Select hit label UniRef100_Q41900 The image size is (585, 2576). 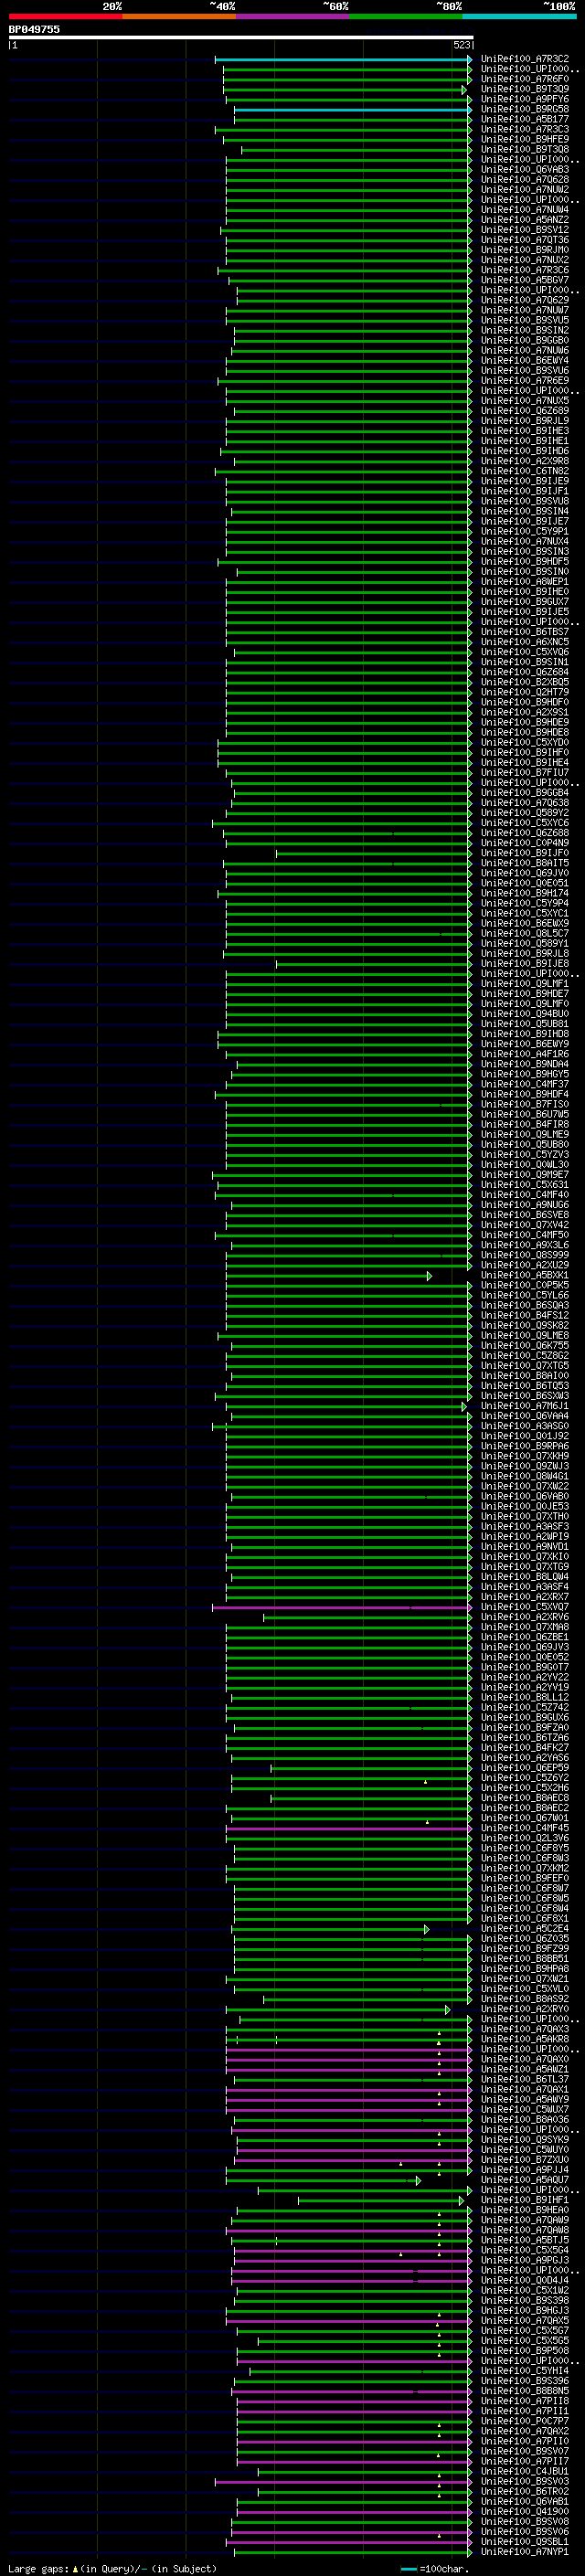pos(525,2512)
